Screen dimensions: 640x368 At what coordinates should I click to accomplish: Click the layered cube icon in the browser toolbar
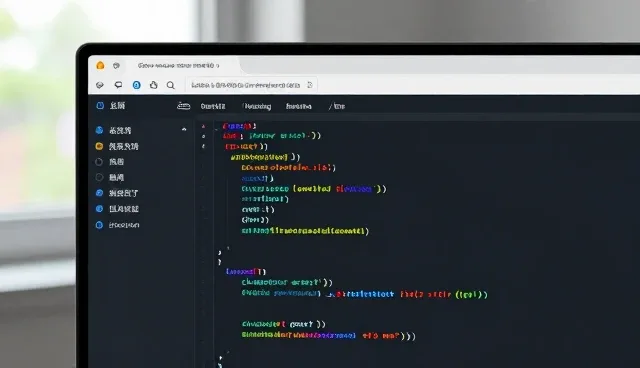[100, 85]
